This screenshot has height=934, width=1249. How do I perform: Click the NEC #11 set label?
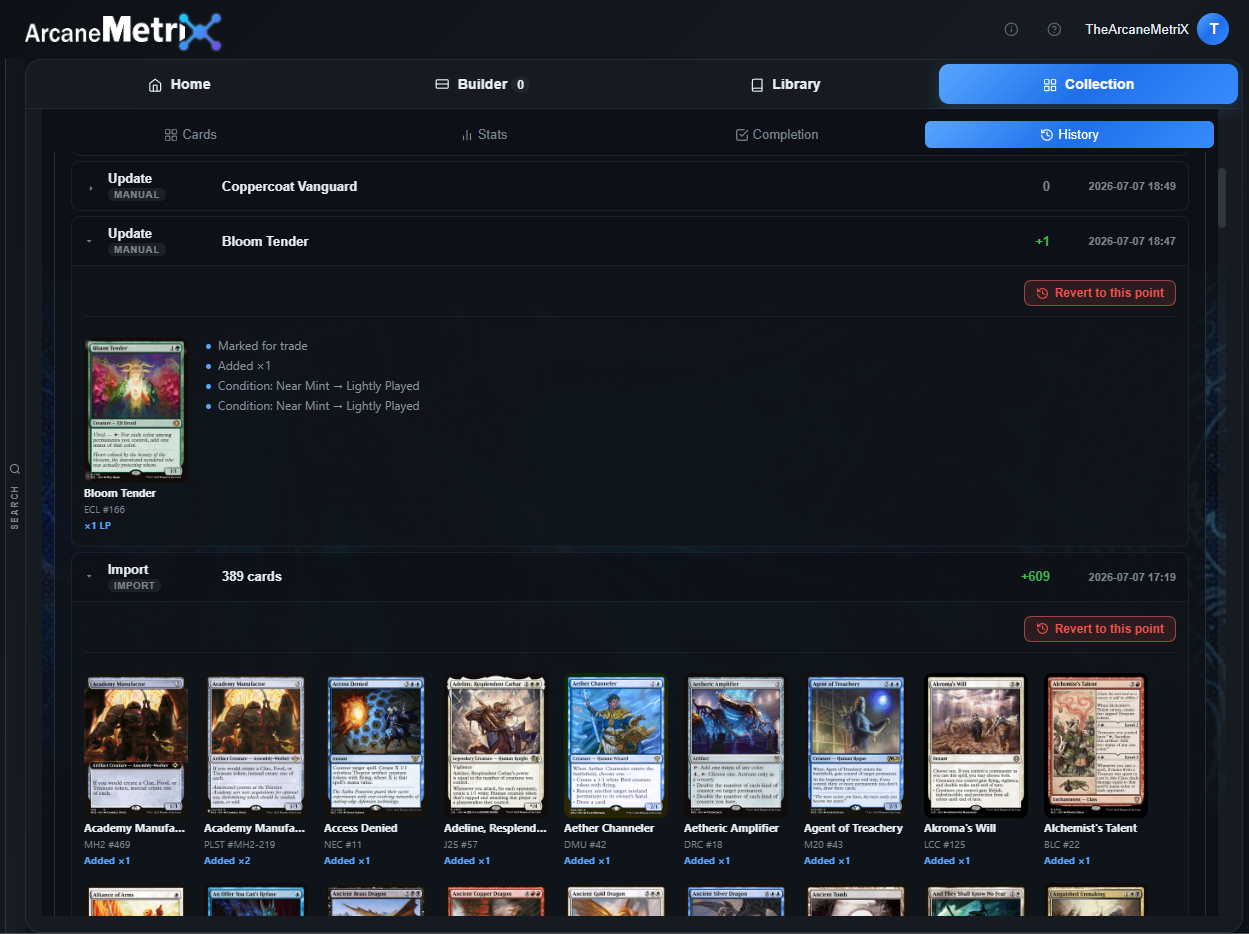(343, 845)
